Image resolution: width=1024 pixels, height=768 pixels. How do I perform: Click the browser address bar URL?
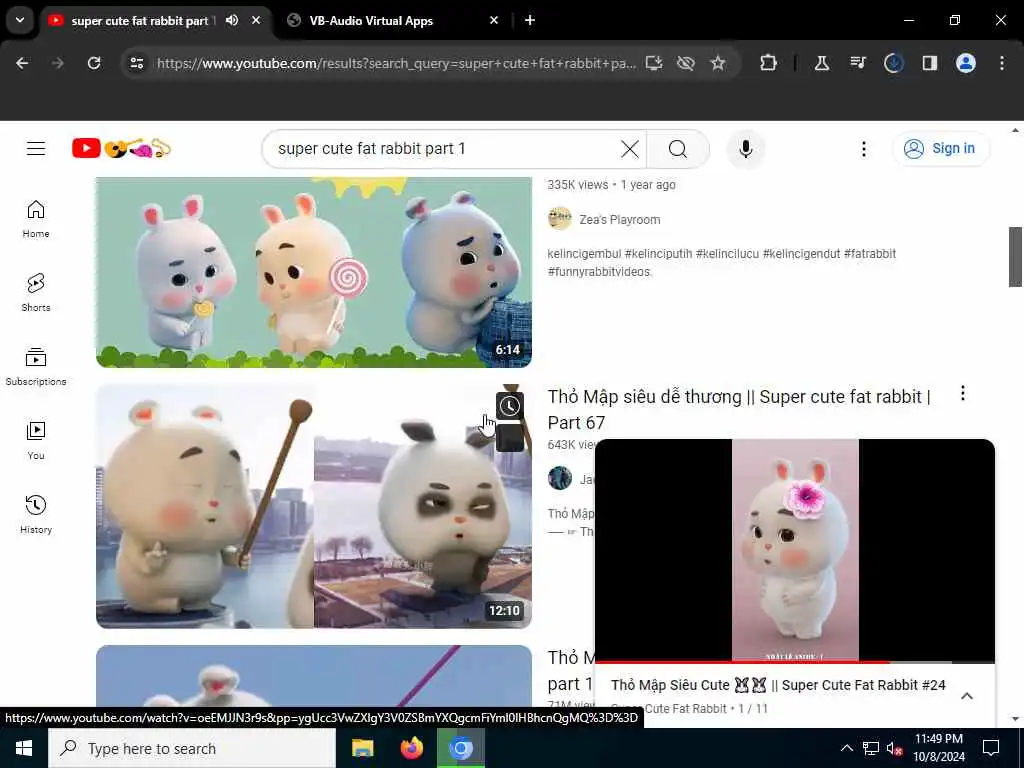point(396,63)
